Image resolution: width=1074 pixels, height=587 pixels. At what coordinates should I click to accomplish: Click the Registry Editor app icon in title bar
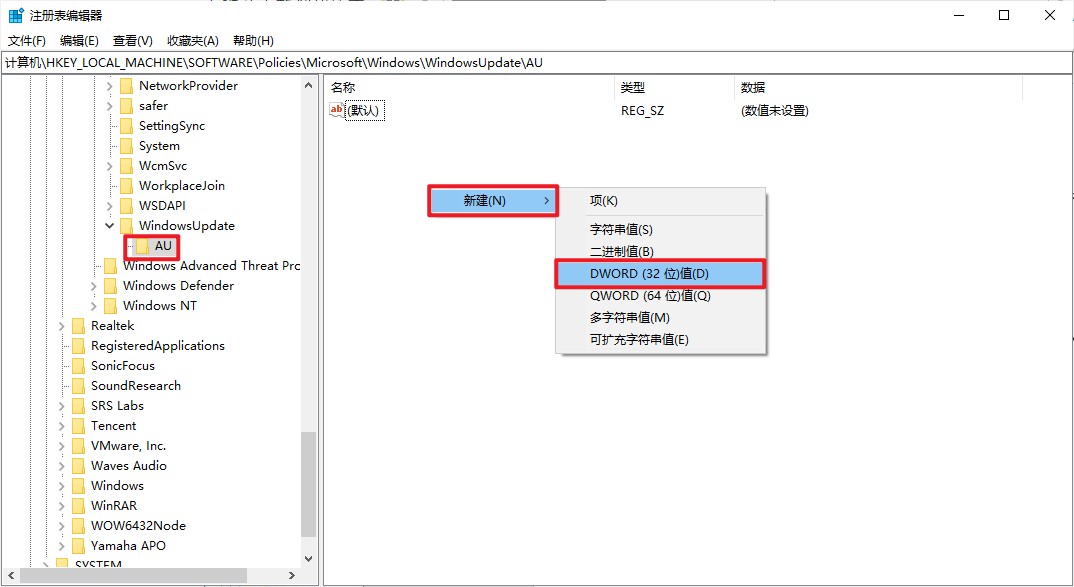point(17,15)
